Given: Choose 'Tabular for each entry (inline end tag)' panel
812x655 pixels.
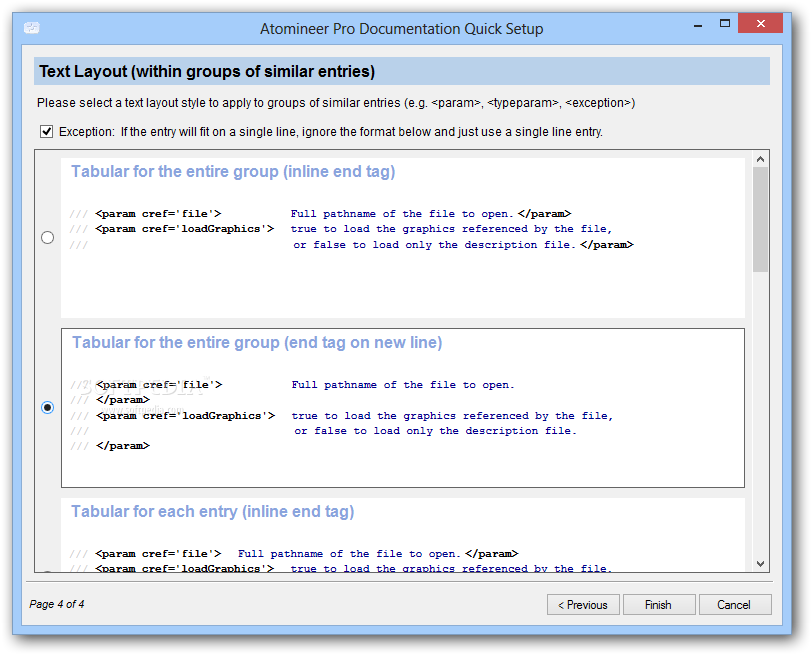Looking at the screenshot, I should pyautogui.click(x=402, y=535).
